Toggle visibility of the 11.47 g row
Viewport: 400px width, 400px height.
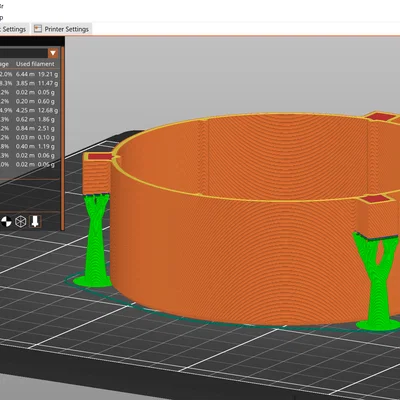[x=29, y=83]
